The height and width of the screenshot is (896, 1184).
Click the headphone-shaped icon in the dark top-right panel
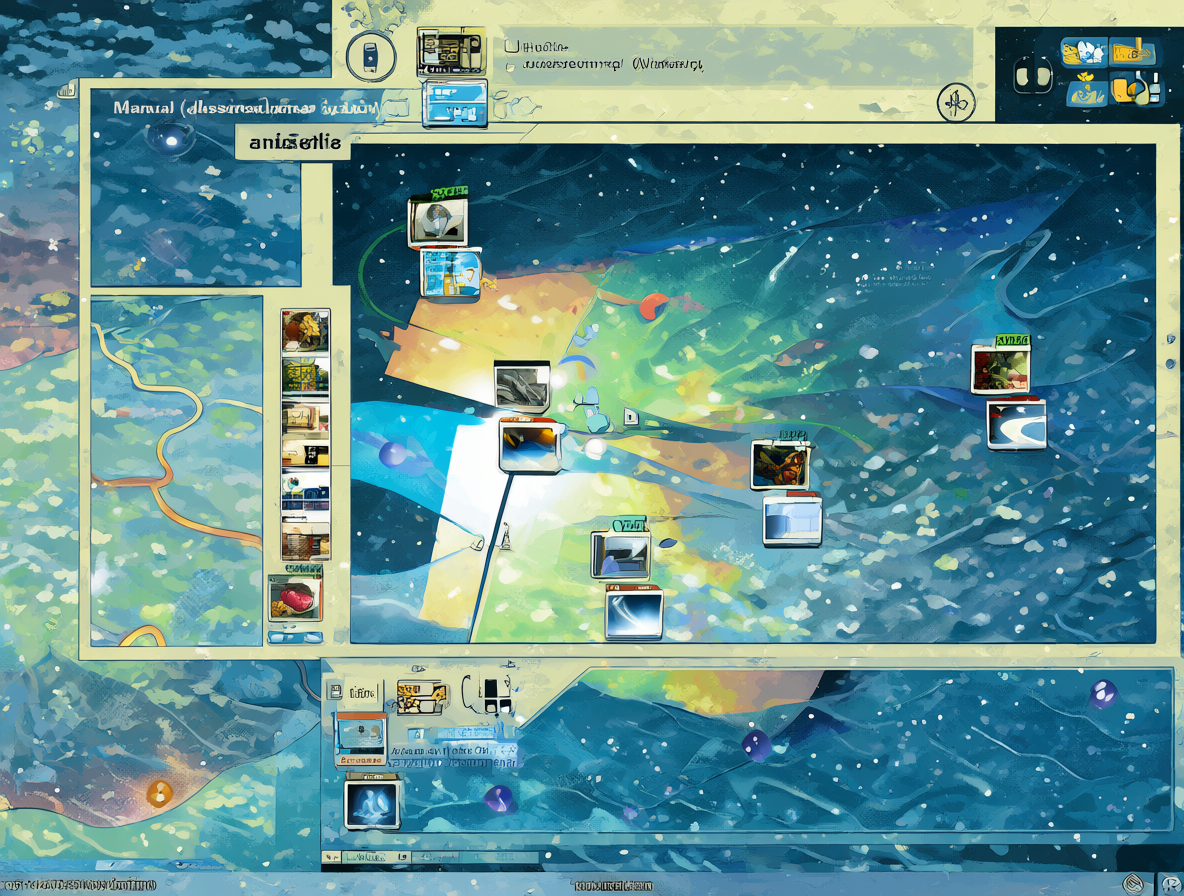1032,75
